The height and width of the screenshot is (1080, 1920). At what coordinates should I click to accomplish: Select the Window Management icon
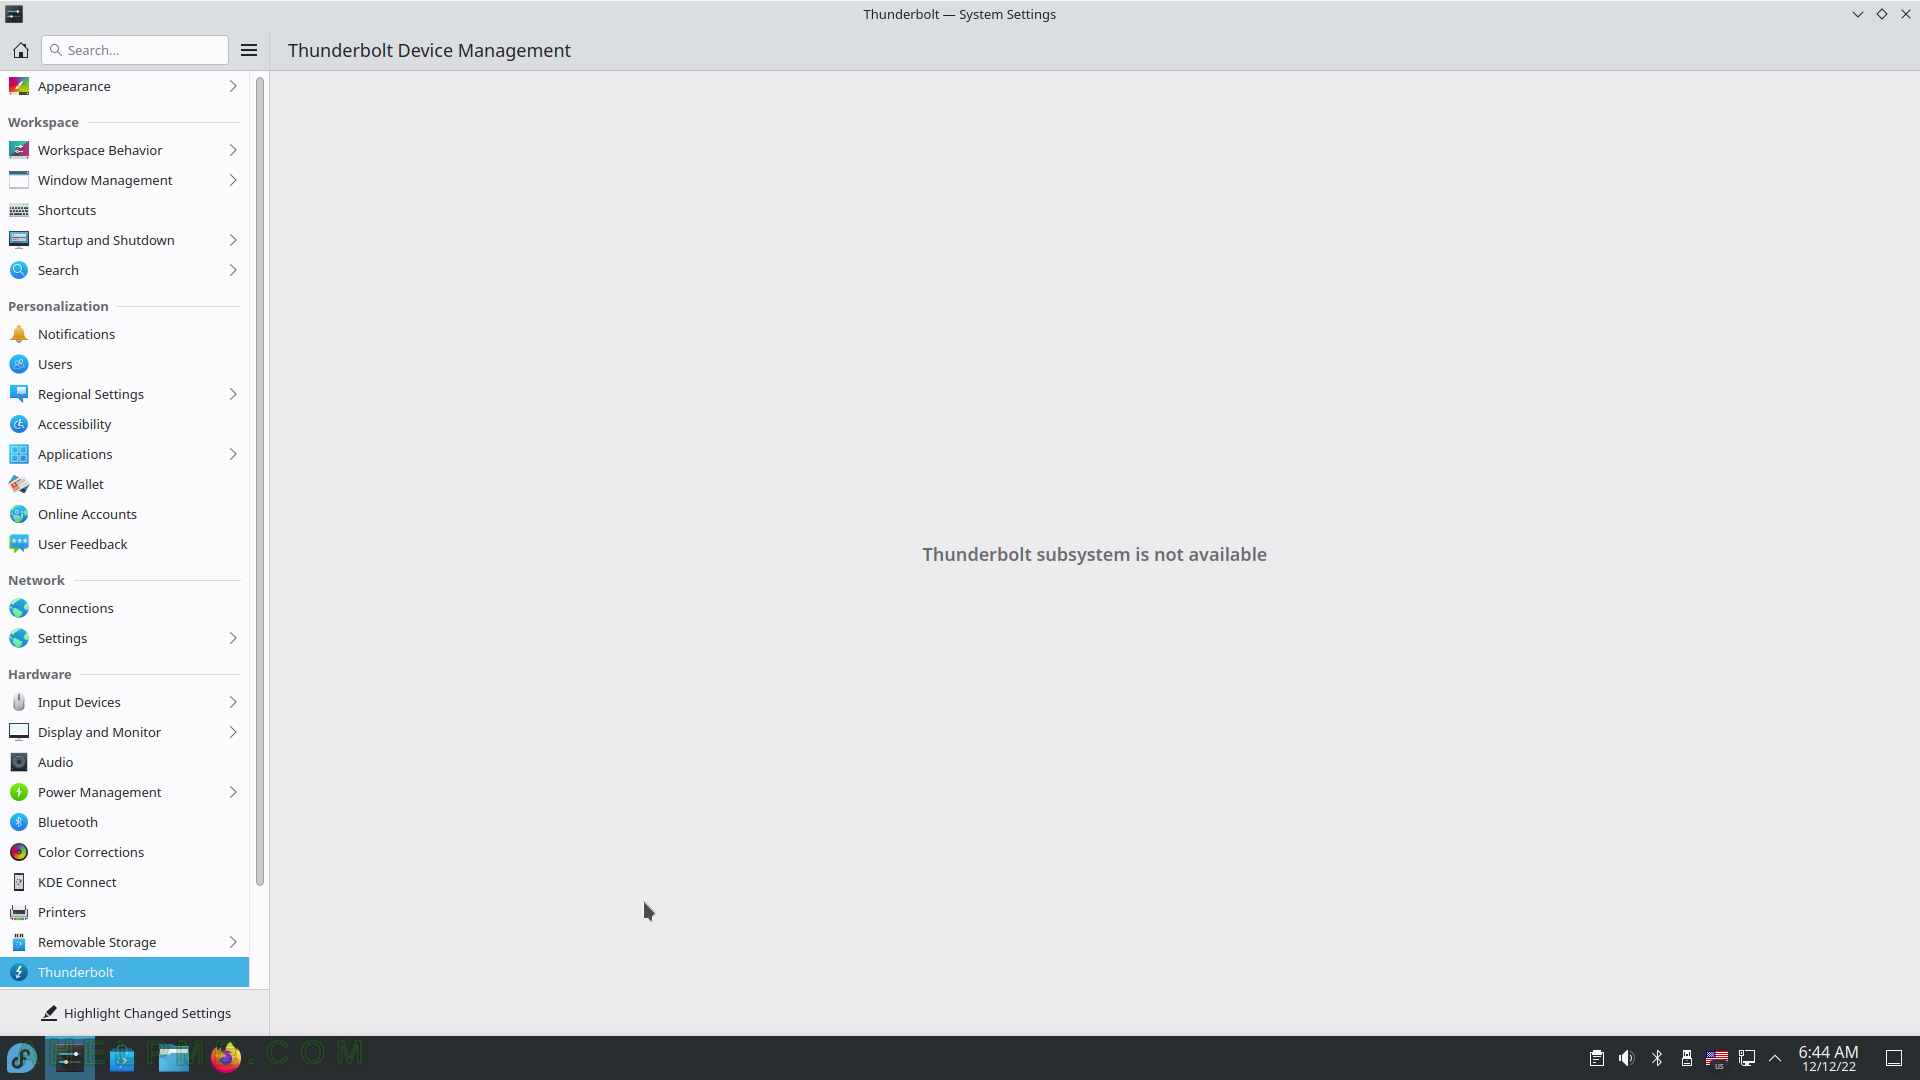pos(19,180)
